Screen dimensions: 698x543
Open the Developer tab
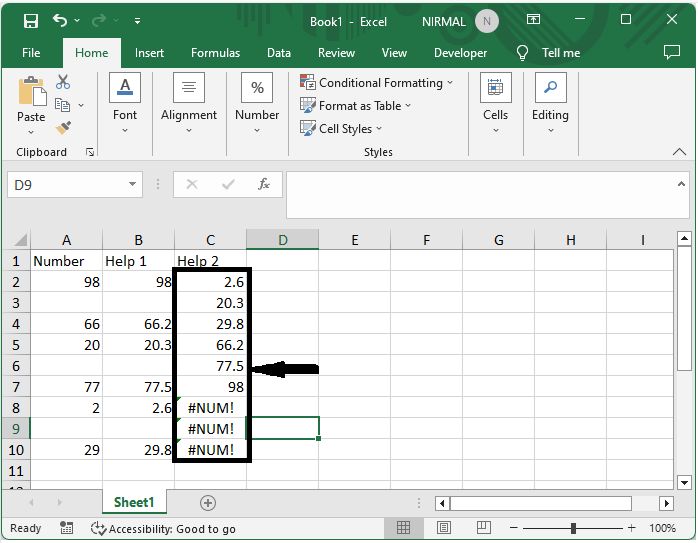[460, 53]
